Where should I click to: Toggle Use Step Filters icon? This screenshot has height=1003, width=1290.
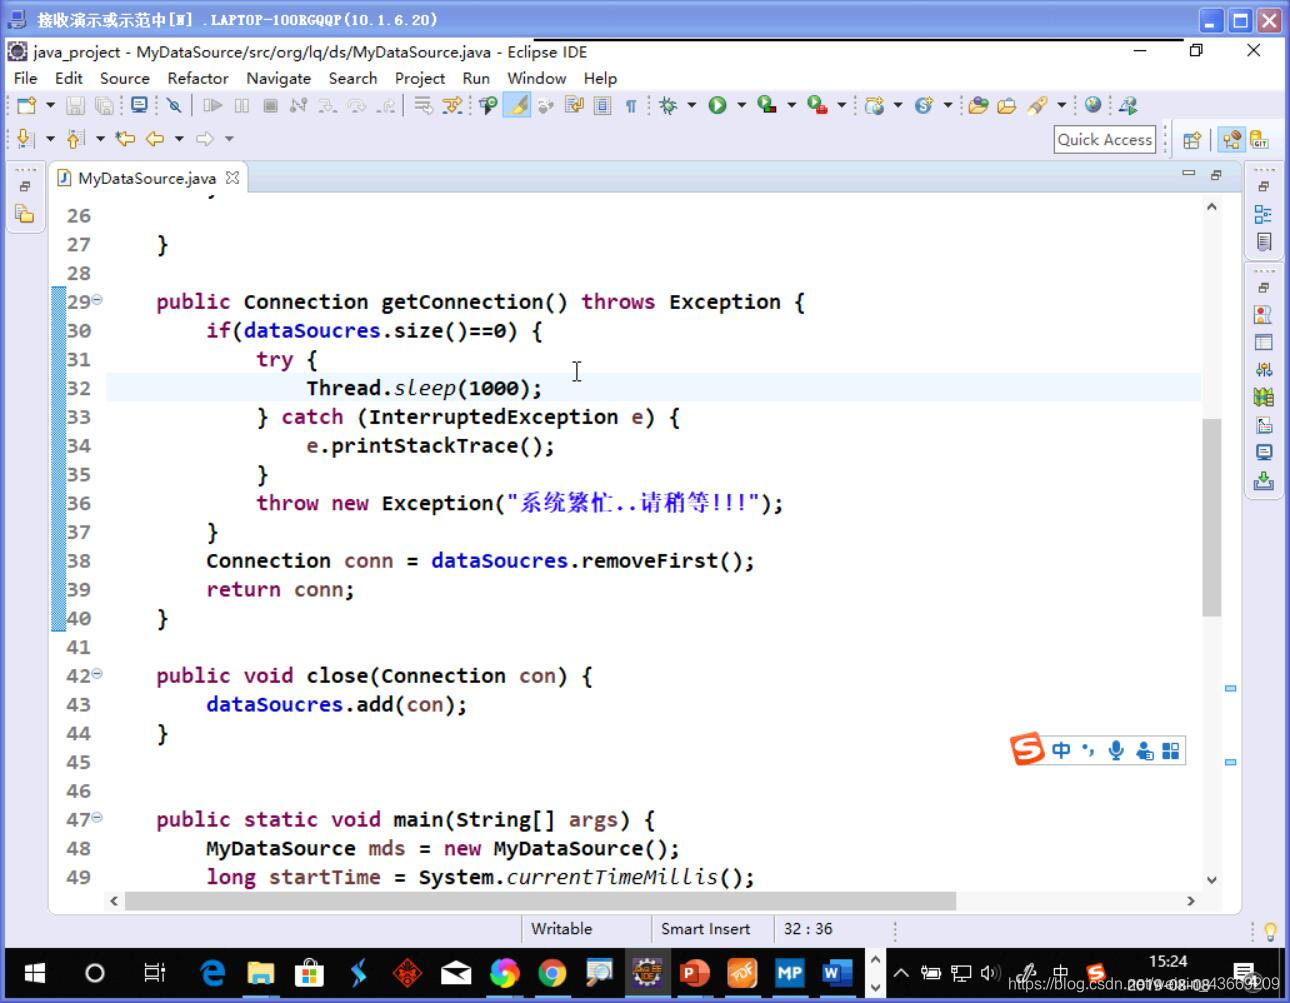452,105
